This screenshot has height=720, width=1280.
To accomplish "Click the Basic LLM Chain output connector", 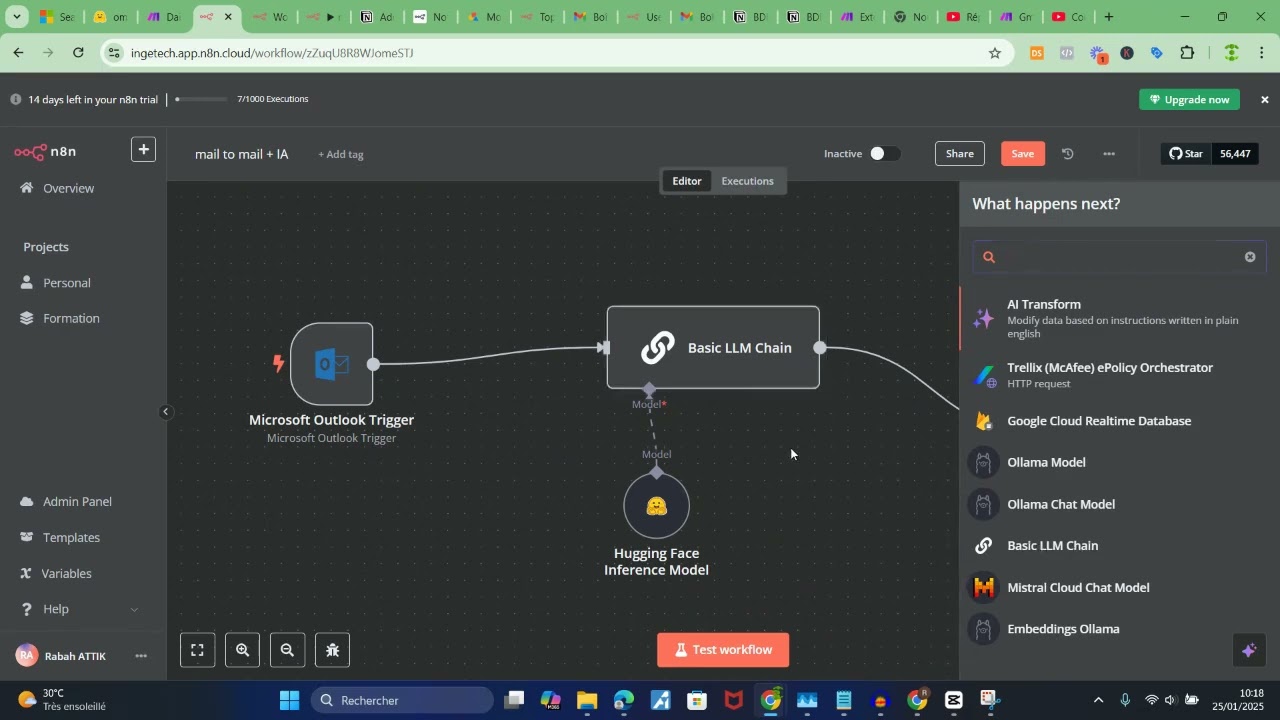I will pyautogui.click(x=820, y=347).
